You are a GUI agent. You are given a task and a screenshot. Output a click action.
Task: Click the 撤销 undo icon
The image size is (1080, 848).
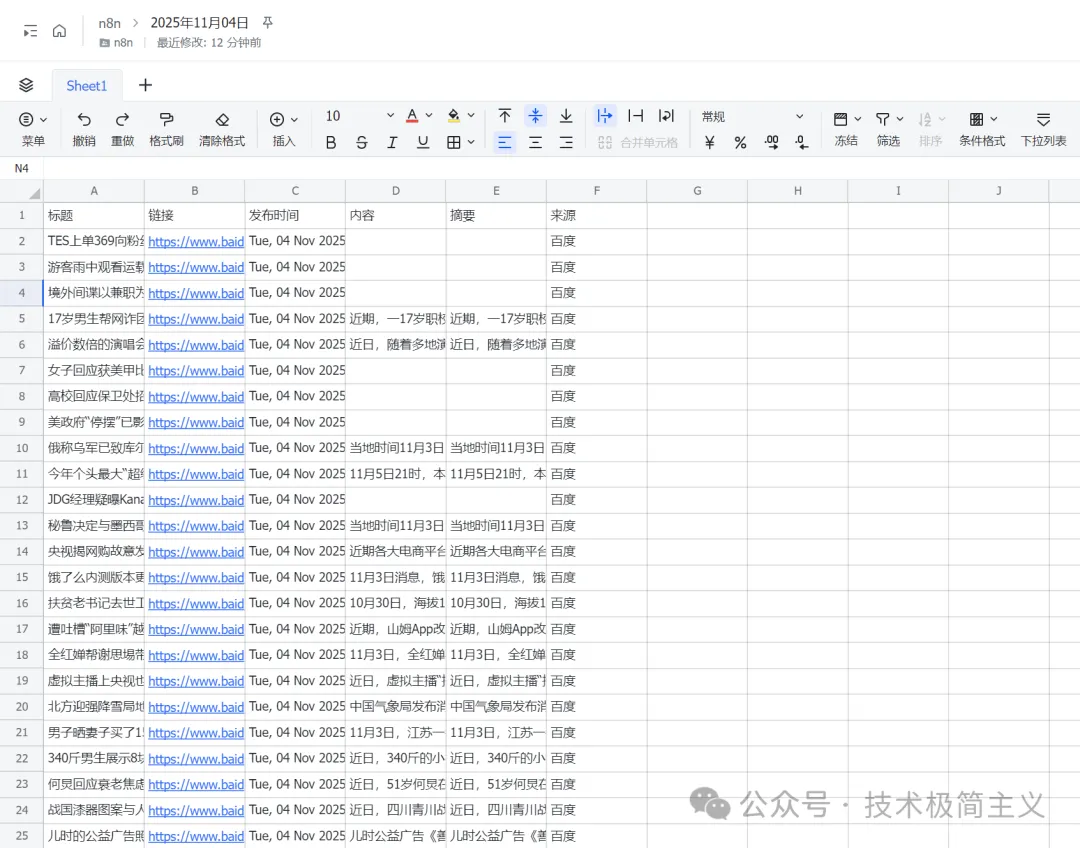(84, 119)
